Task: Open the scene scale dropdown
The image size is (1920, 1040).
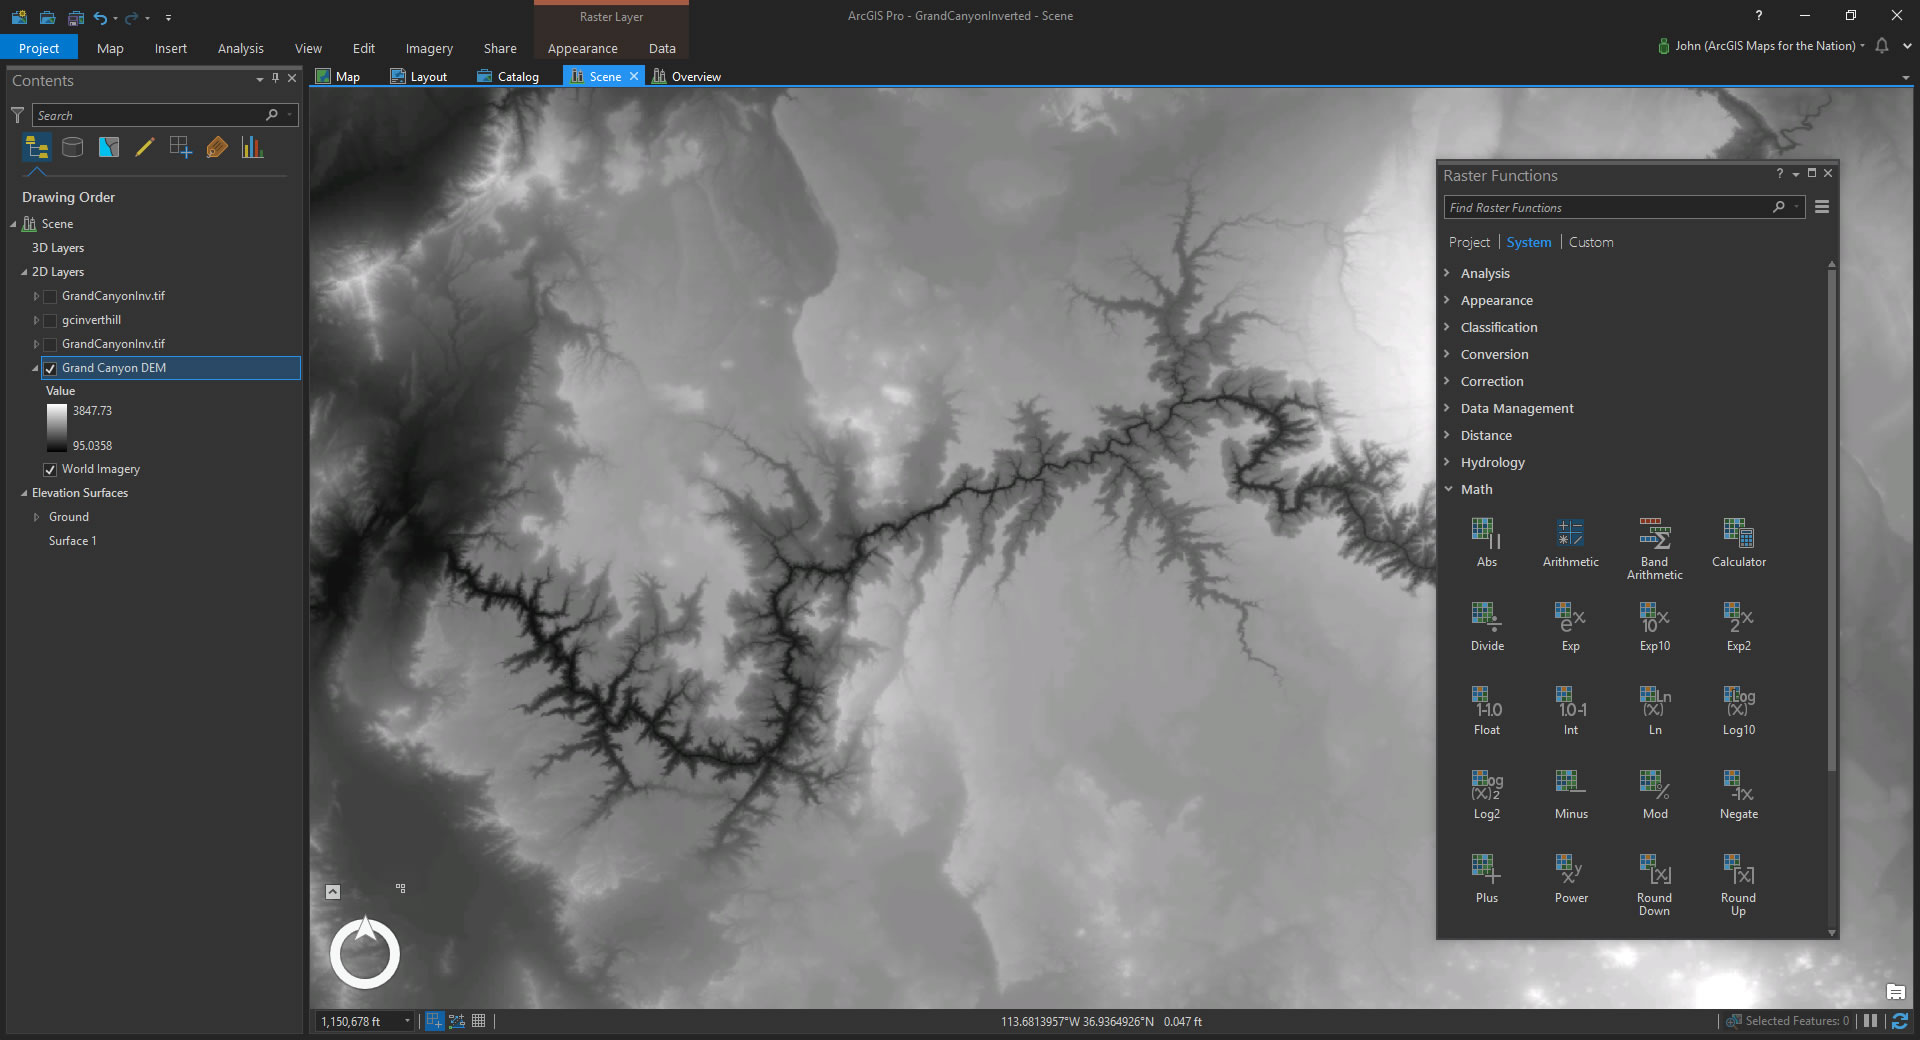Action: coord(407,1021)
